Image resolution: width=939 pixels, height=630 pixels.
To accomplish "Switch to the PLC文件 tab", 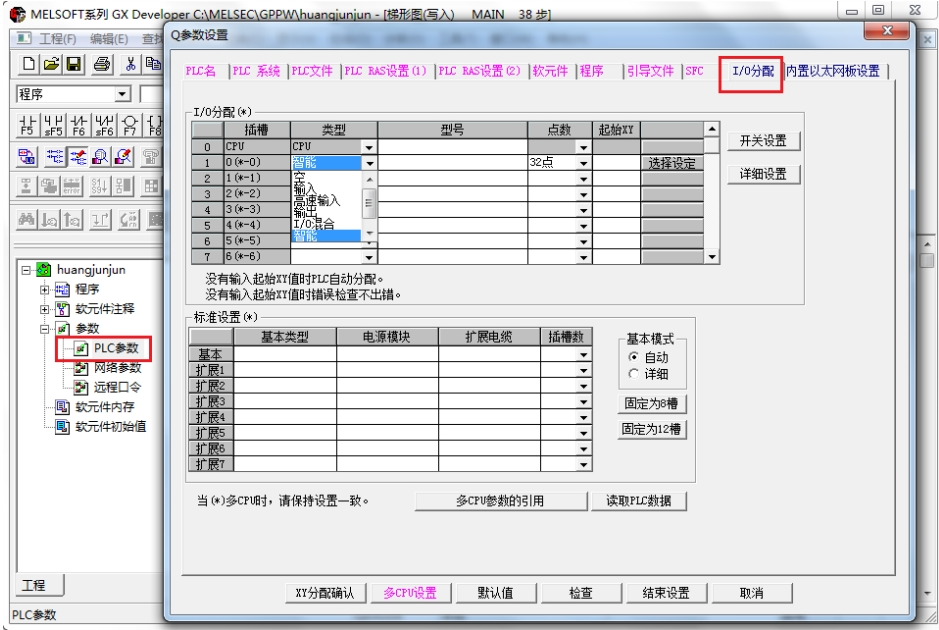I will pos(312,71).
